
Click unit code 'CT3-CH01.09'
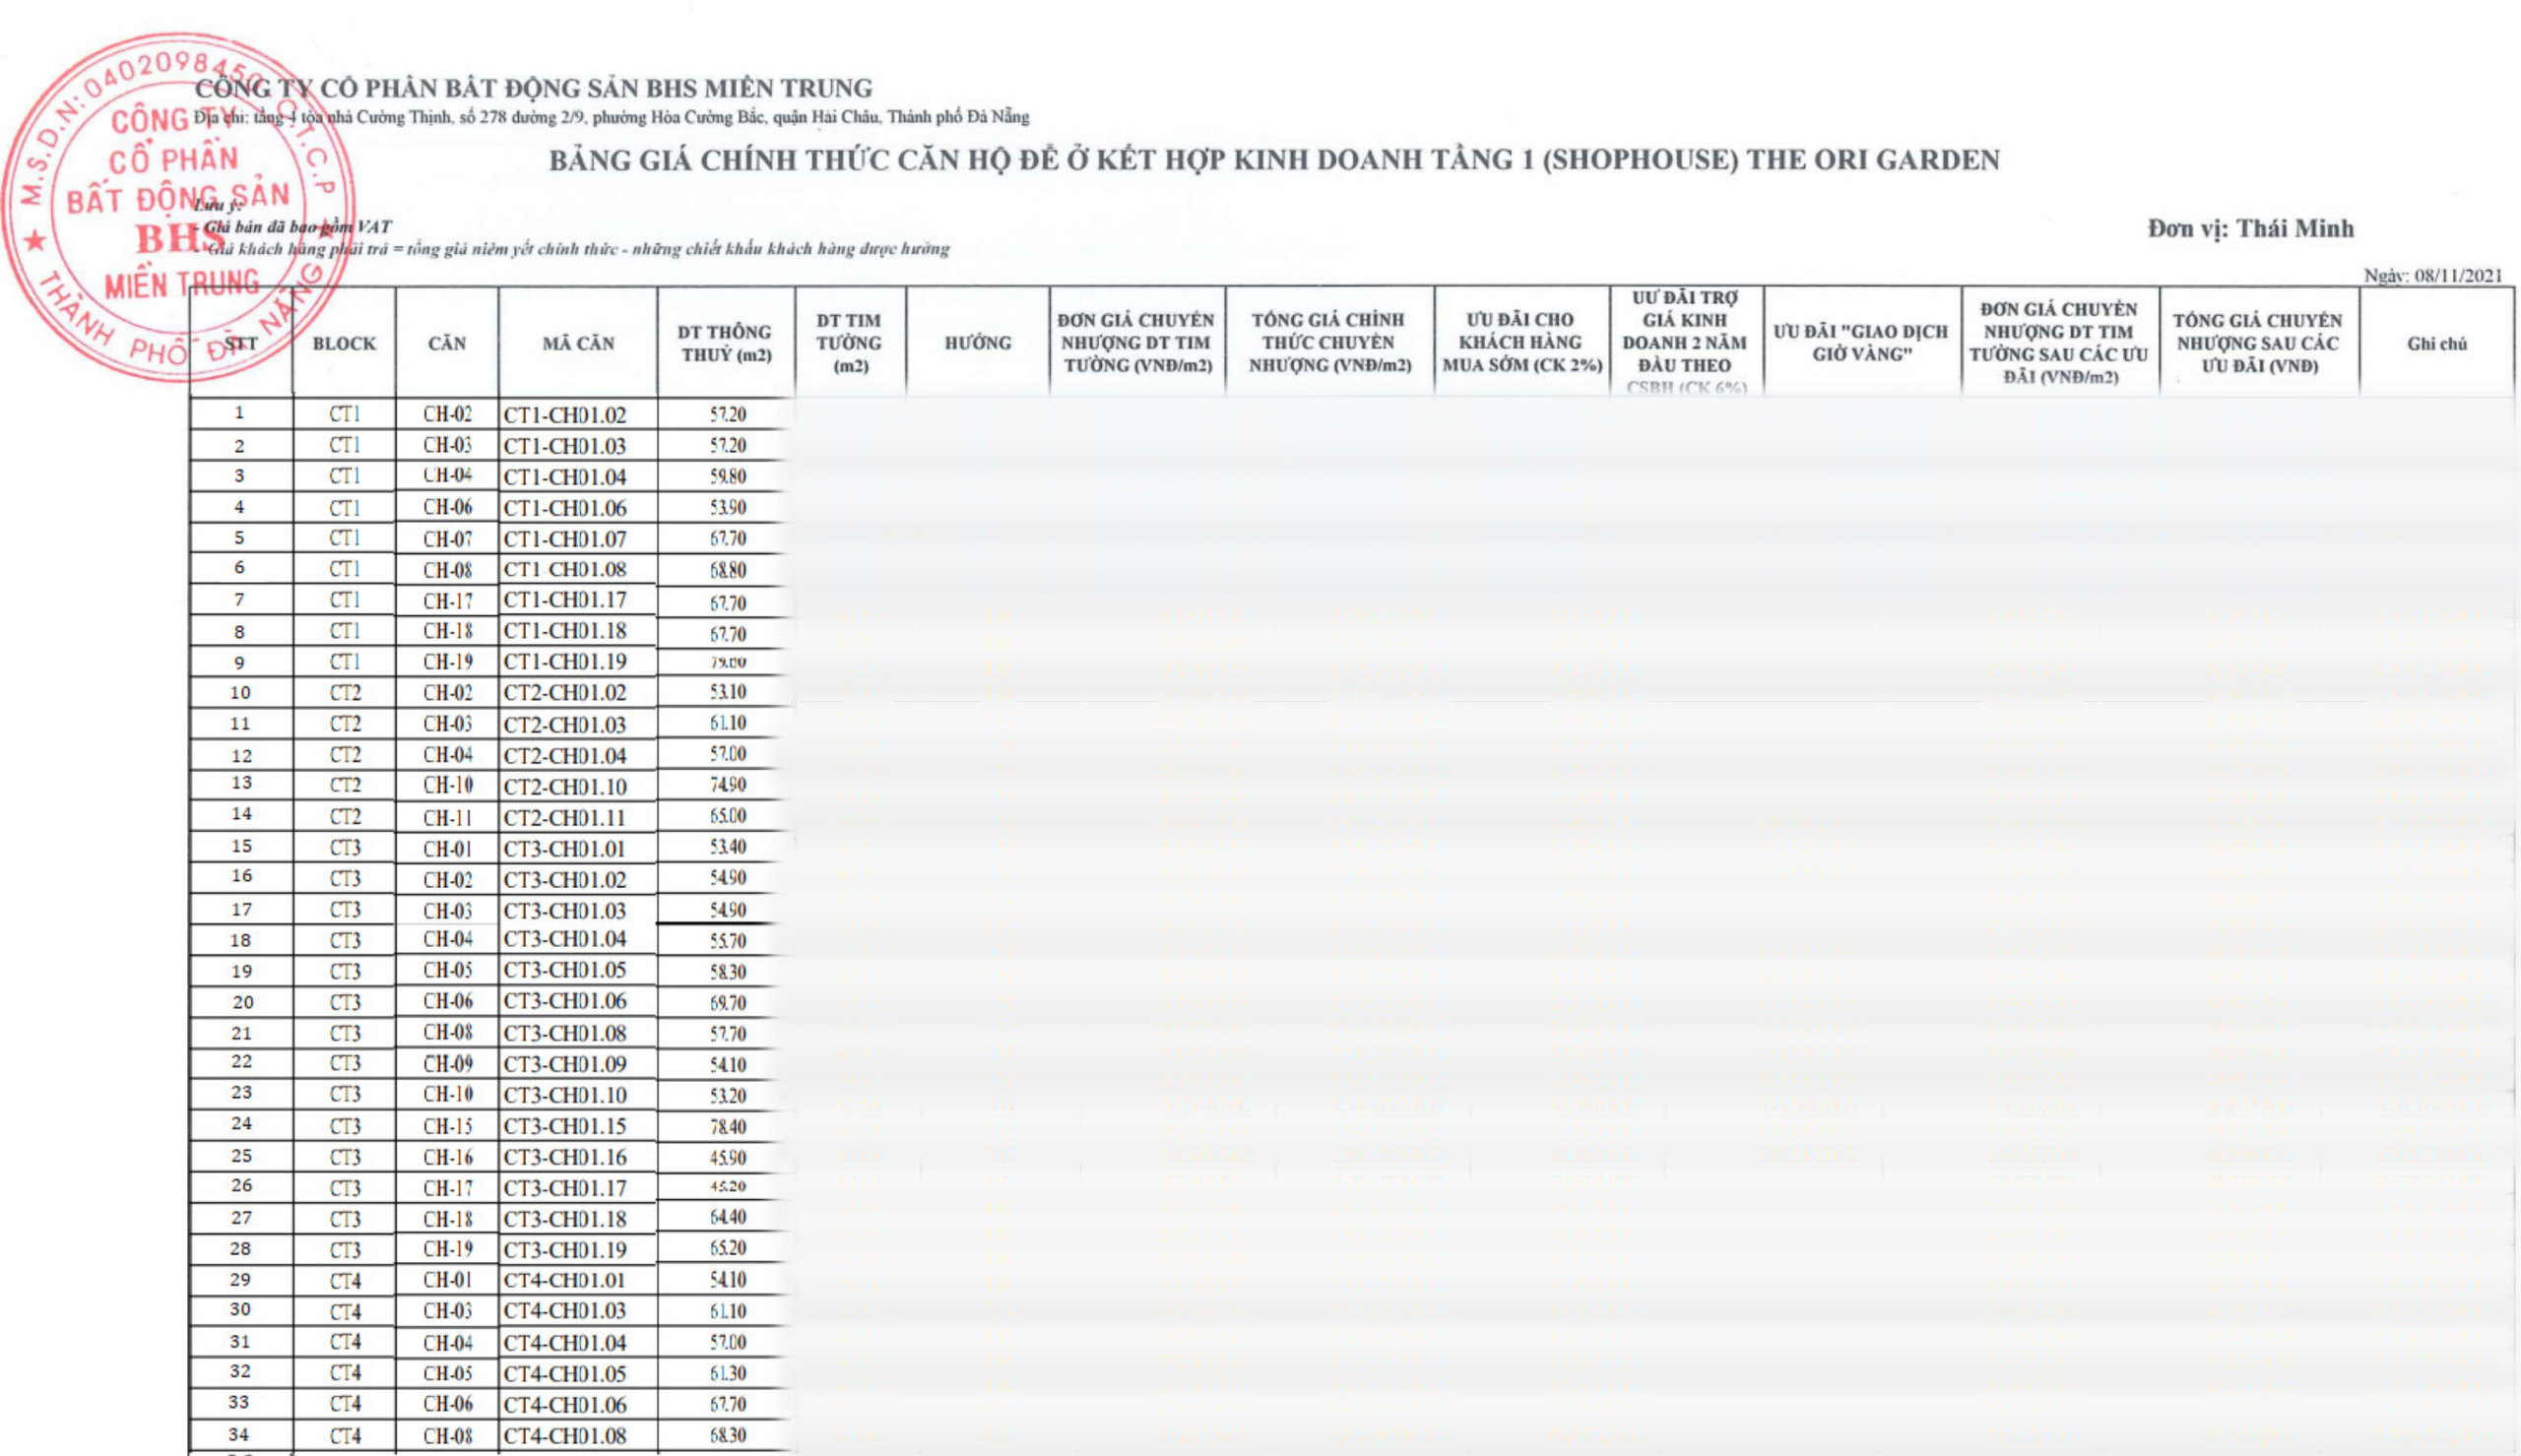click(x=565, y=1064)
